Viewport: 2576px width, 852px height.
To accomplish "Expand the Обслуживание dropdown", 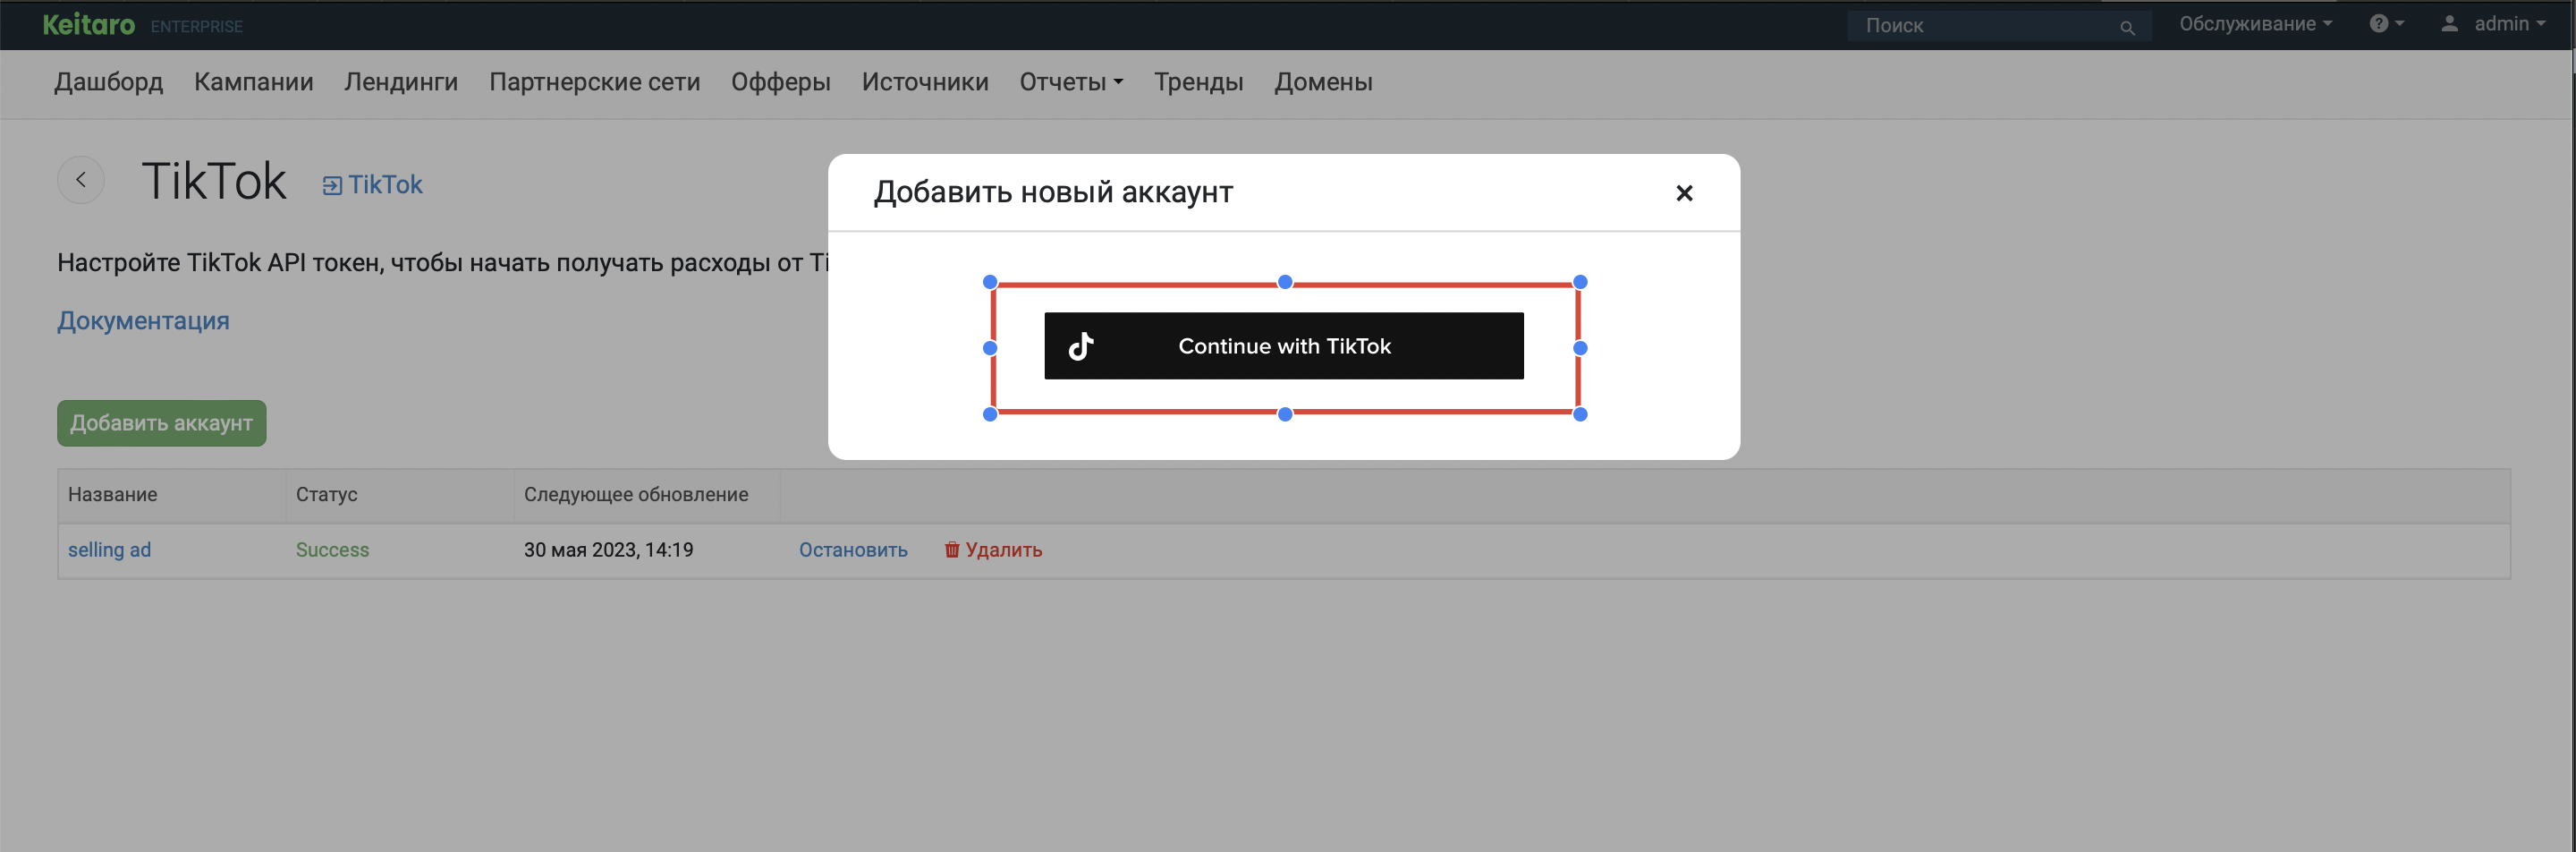I will 2255,24.
